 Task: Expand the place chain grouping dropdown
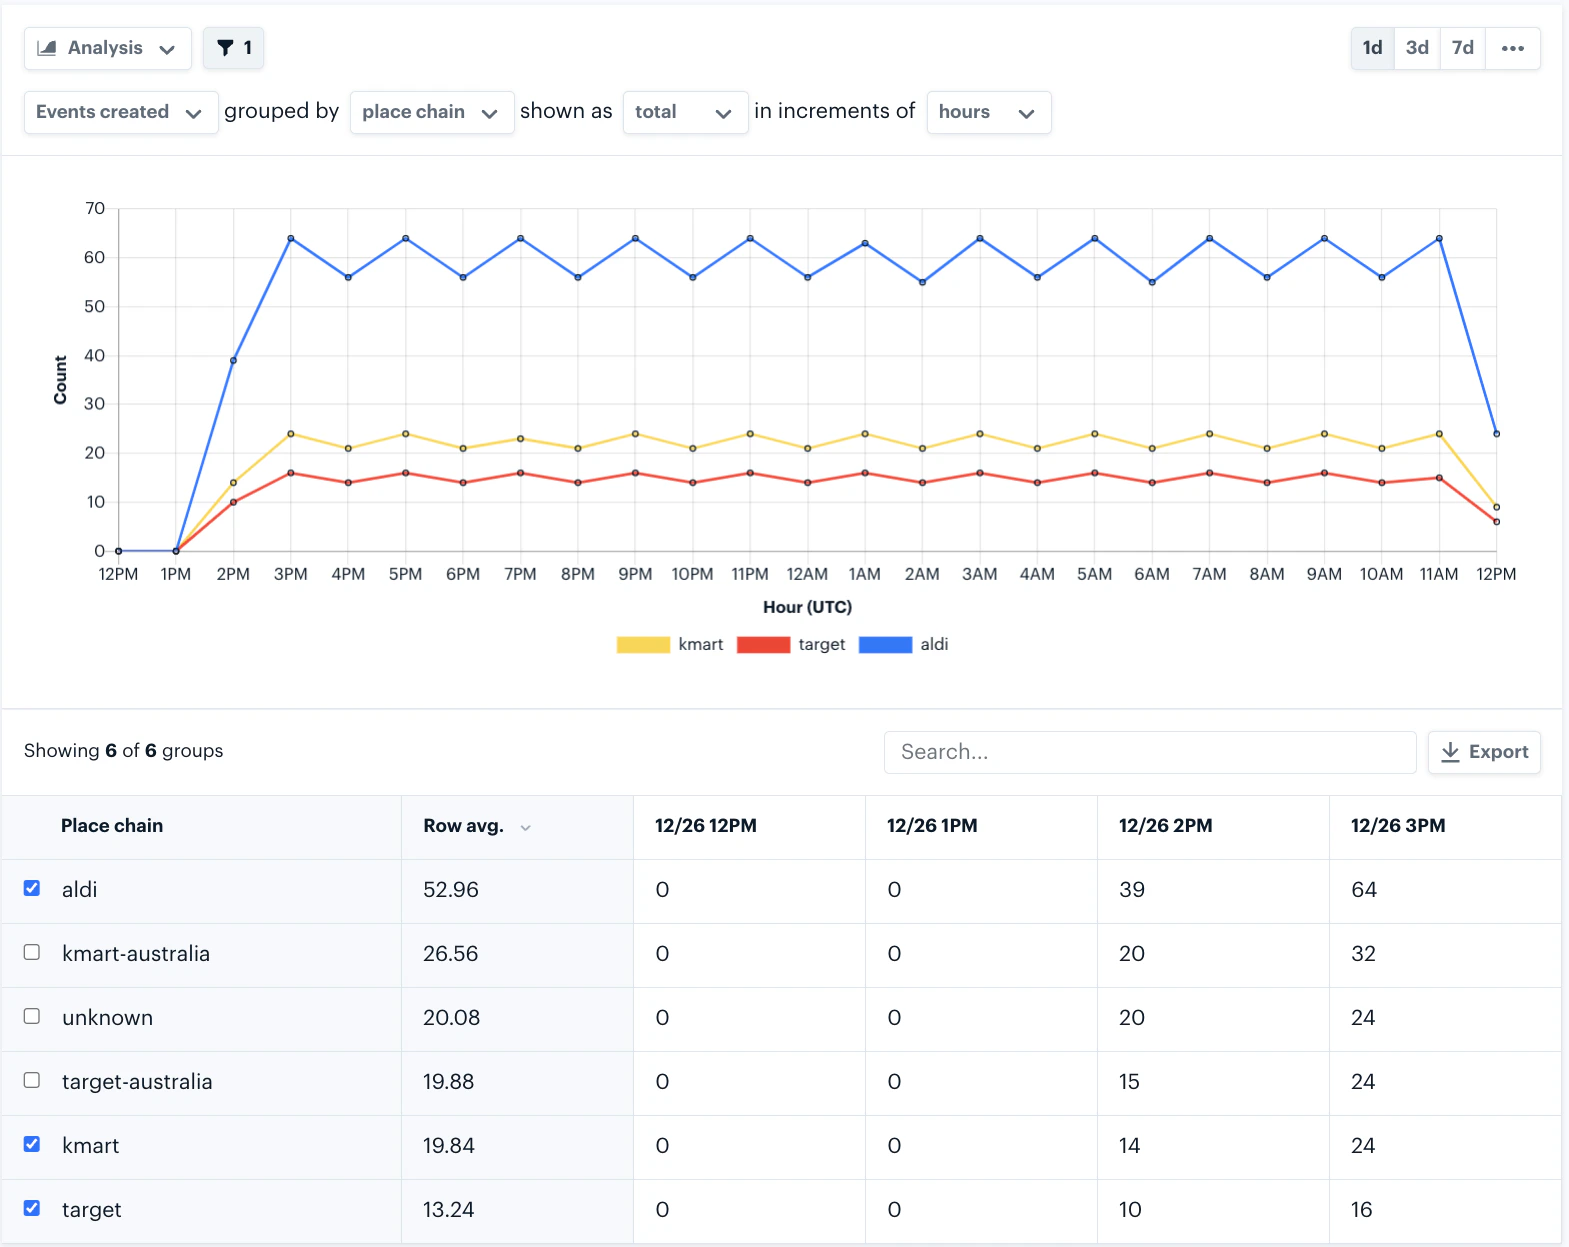tap(431, 112)
